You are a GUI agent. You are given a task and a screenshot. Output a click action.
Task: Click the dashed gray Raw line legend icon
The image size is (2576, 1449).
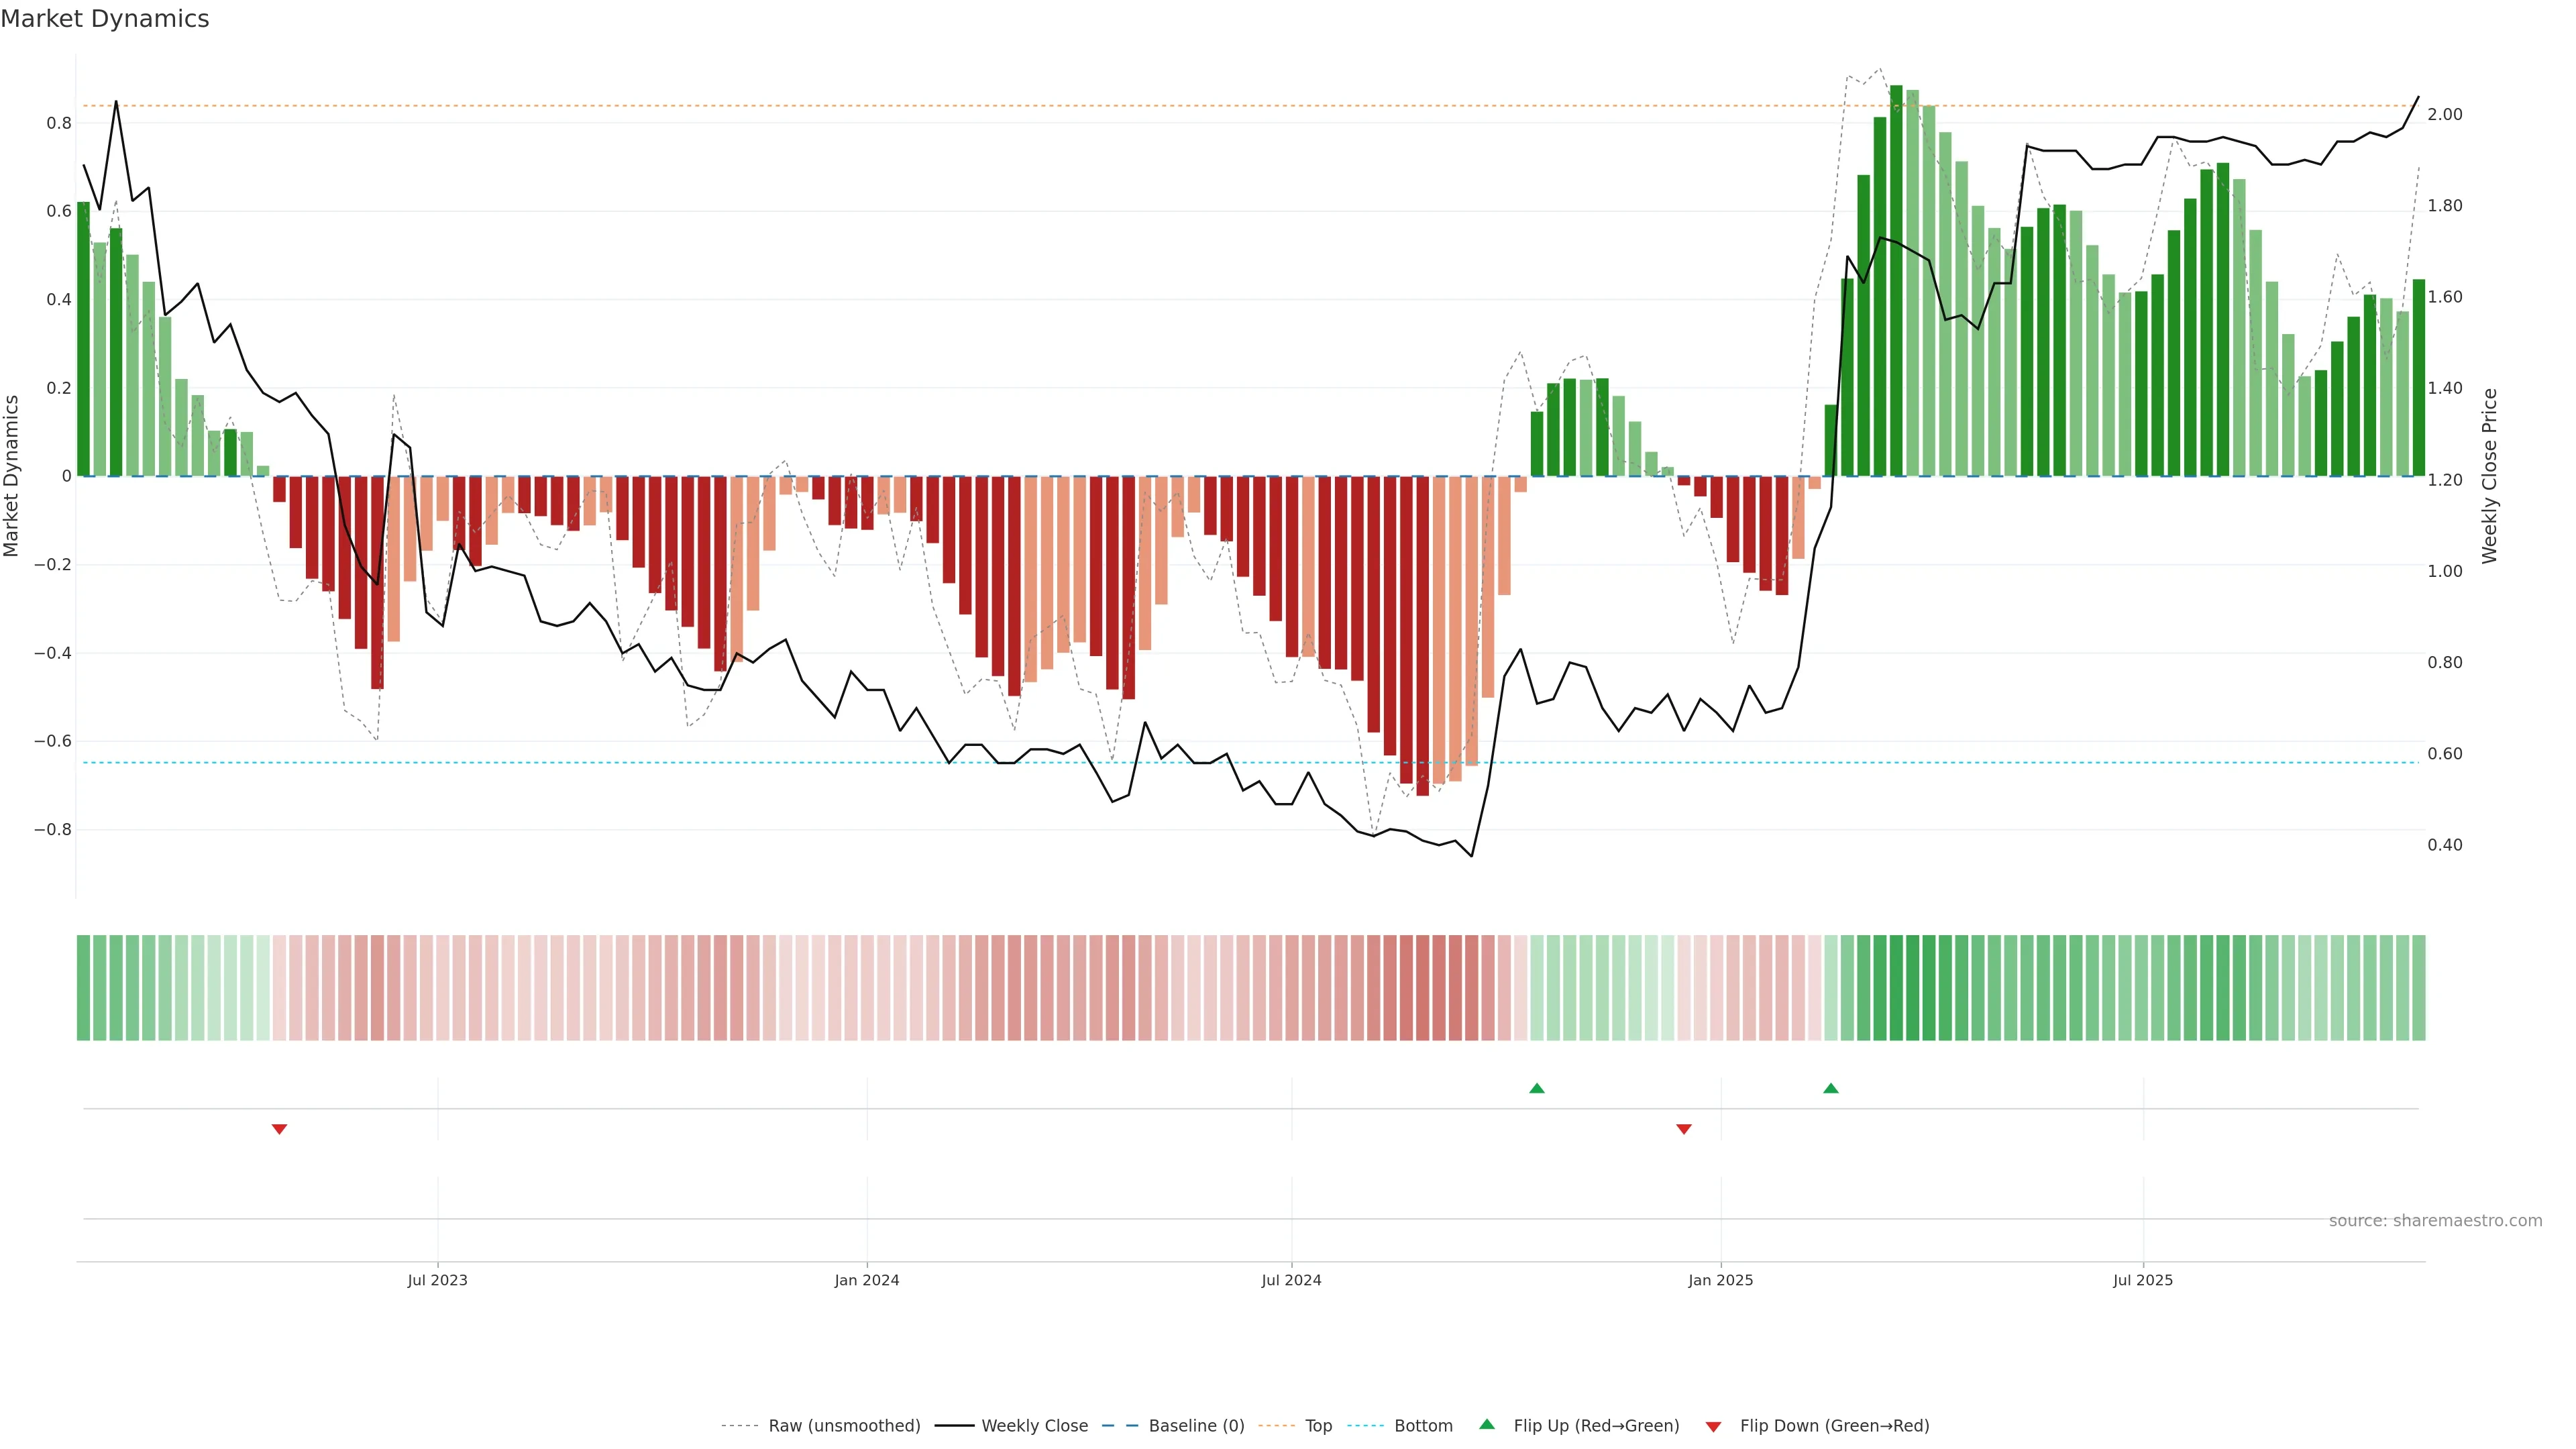[x=739, y=1426]
